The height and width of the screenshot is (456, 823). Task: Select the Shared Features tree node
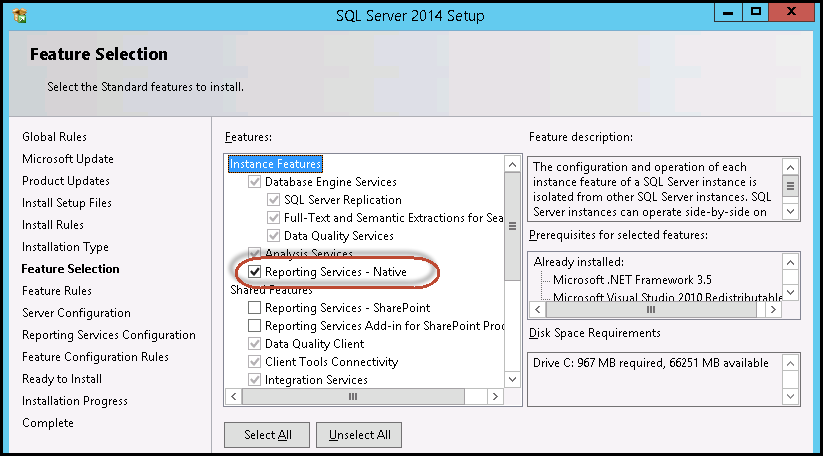point(271,290)
